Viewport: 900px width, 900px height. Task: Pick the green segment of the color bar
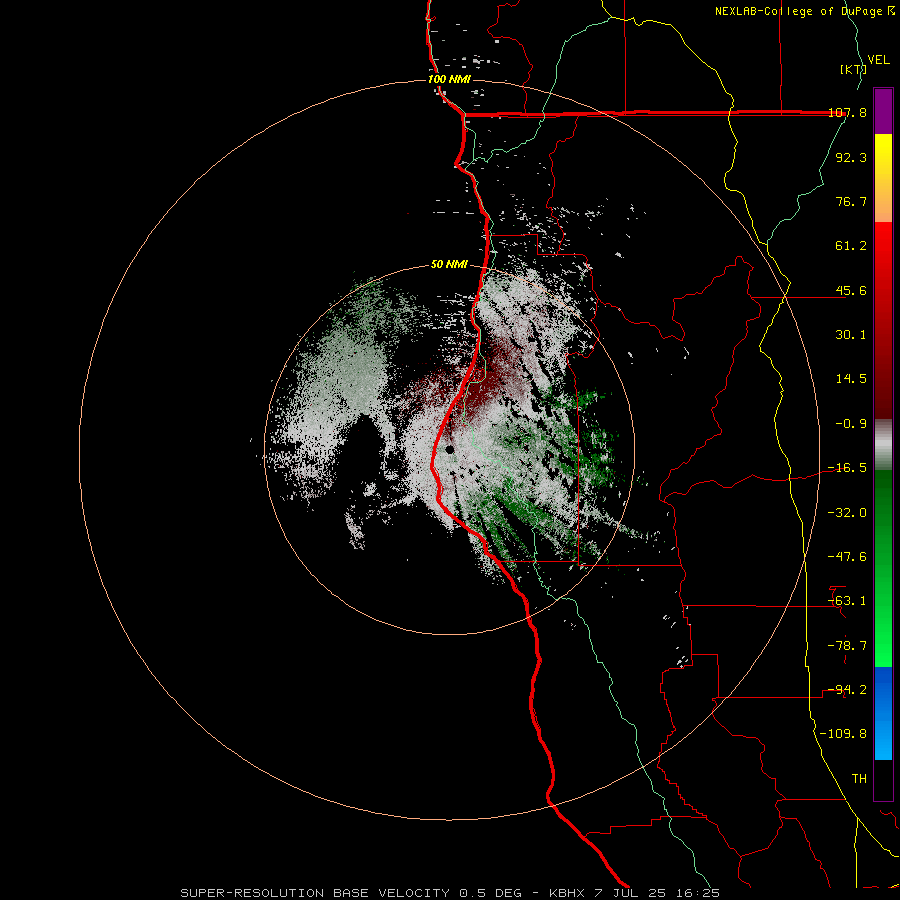click(x=883, y=568)
